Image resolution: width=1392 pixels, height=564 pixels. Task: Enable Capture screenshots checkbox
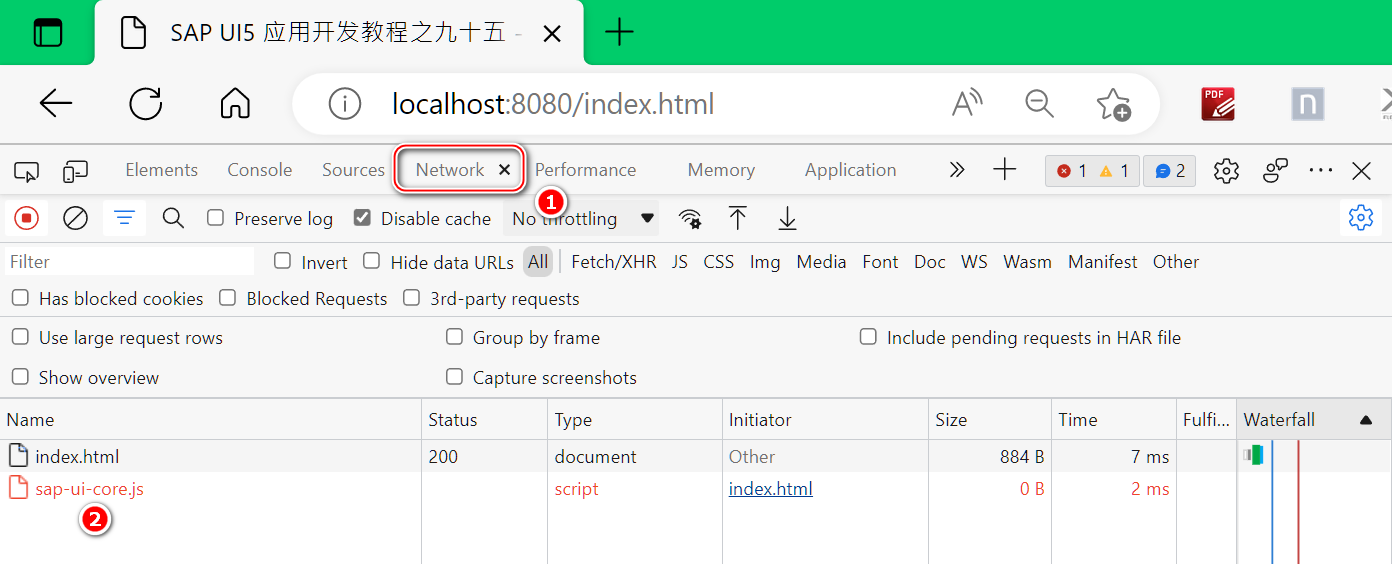click(x=454, y=377)
